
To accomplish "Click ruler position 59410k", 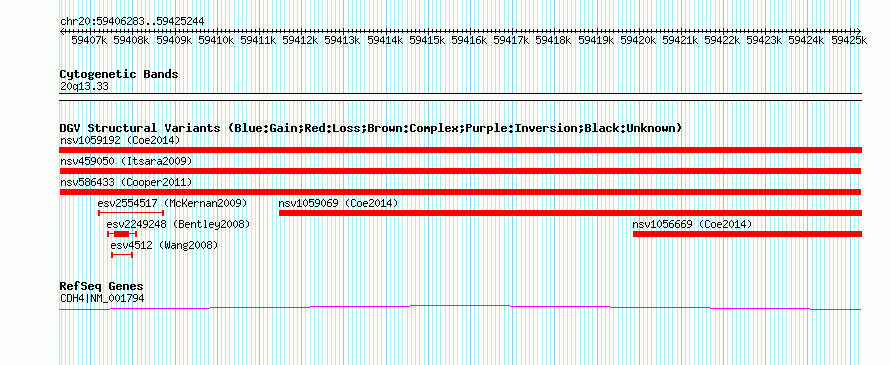I will tap(216, 40).
